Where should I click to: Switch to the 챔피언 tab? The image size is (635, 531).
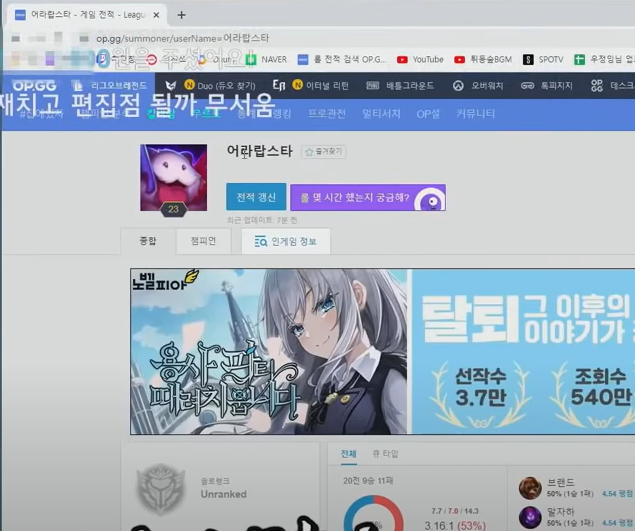click(x=203, y=241)
